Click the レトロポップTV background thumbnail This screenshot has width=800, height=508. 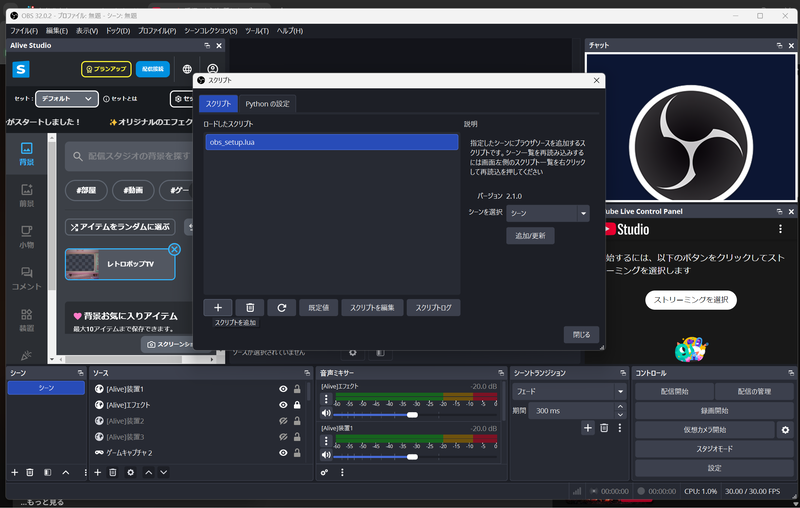(x=82, y=264)
